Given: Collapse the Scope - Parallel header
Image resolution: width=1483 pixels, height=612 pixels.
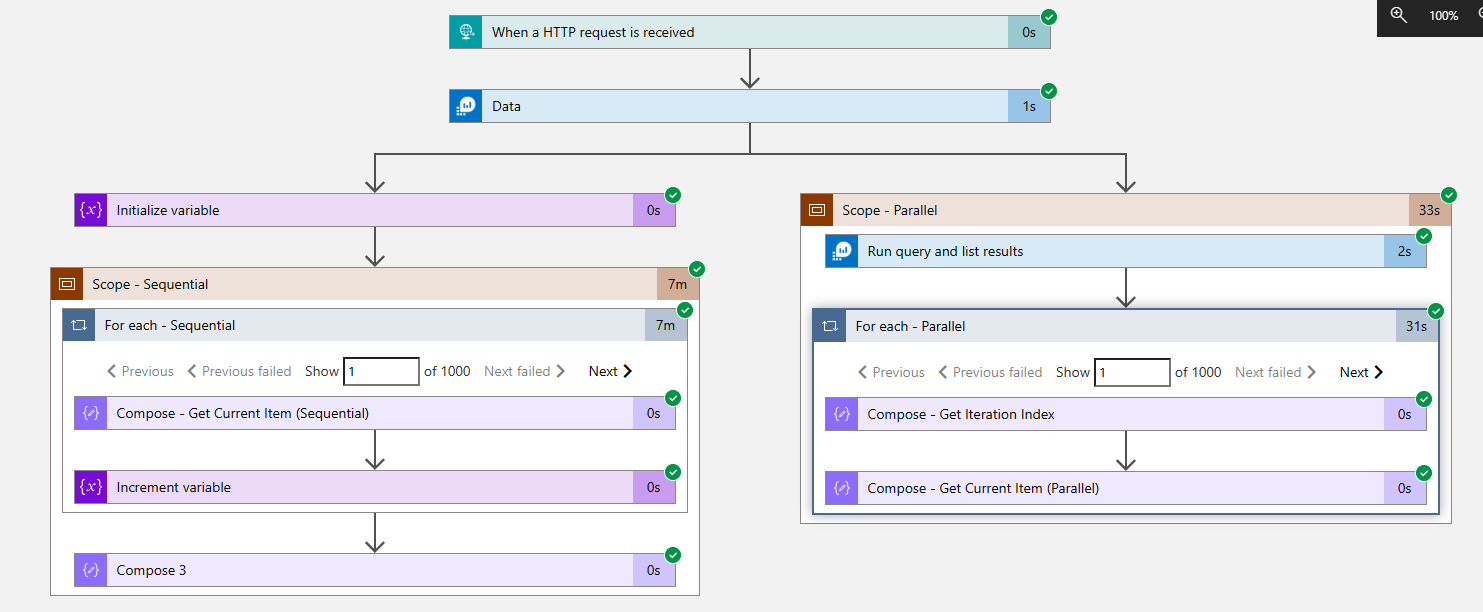Looking at the screenshot, I should click(x=1100, y=210).
